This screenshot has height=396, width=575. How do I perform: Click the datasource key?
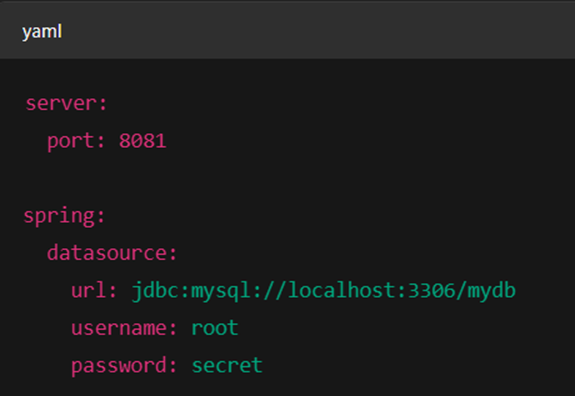[107, 253]
